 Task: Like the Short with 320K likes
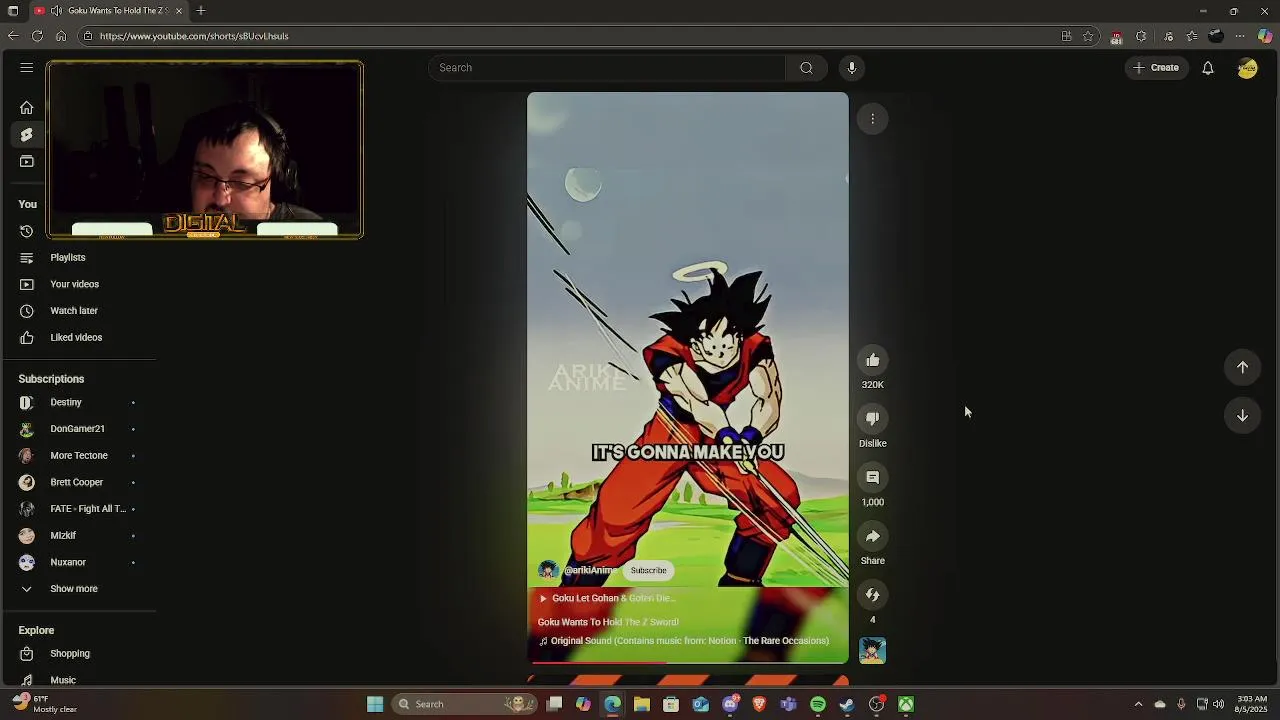pos(873,361)
